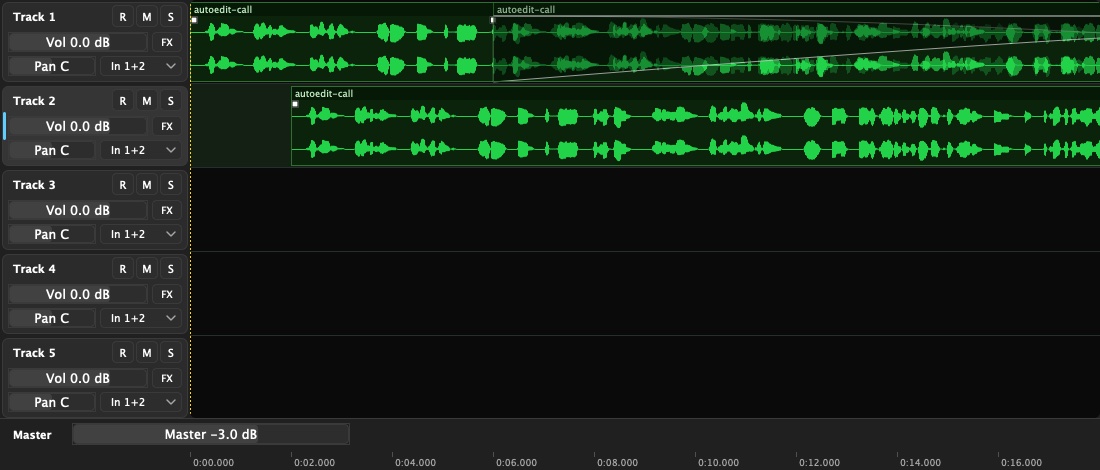Click Track 2 volume slider

point(78,126)
